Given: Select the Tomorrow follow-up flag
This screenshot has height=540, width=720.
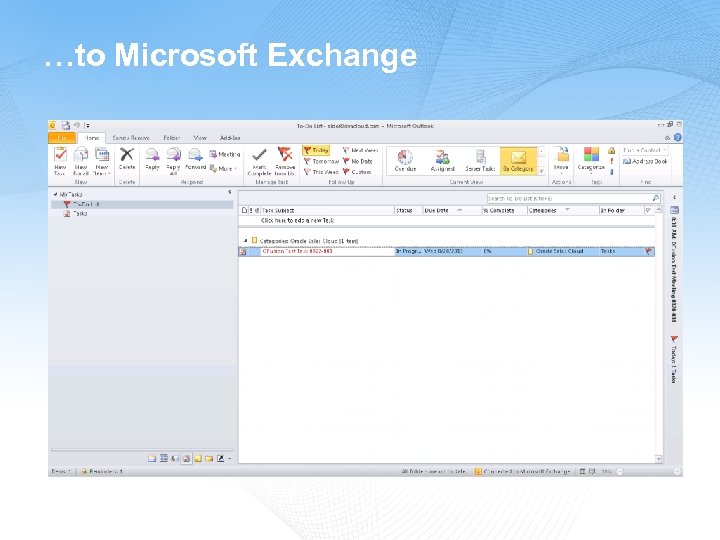Looking at the screenshot, I should pos(321,161).
